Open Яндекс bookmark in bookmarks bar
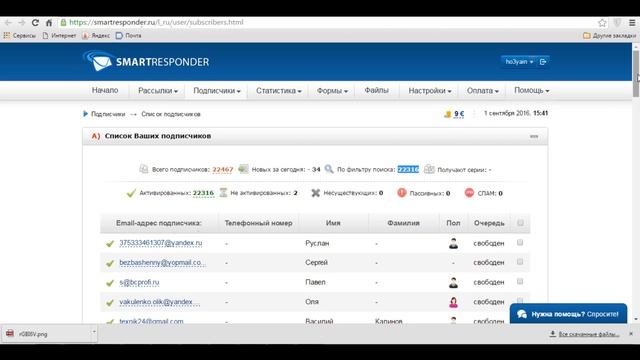640x360 pixels. coord(96,36)
